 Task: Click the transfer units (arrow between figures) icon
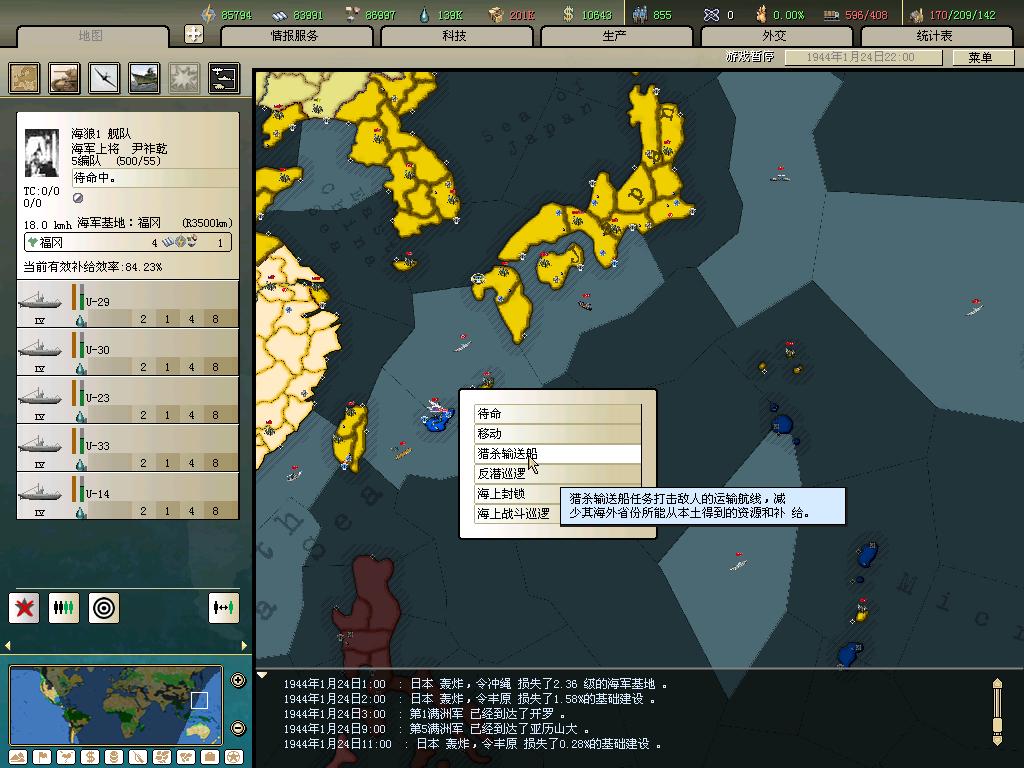point(223,607)
